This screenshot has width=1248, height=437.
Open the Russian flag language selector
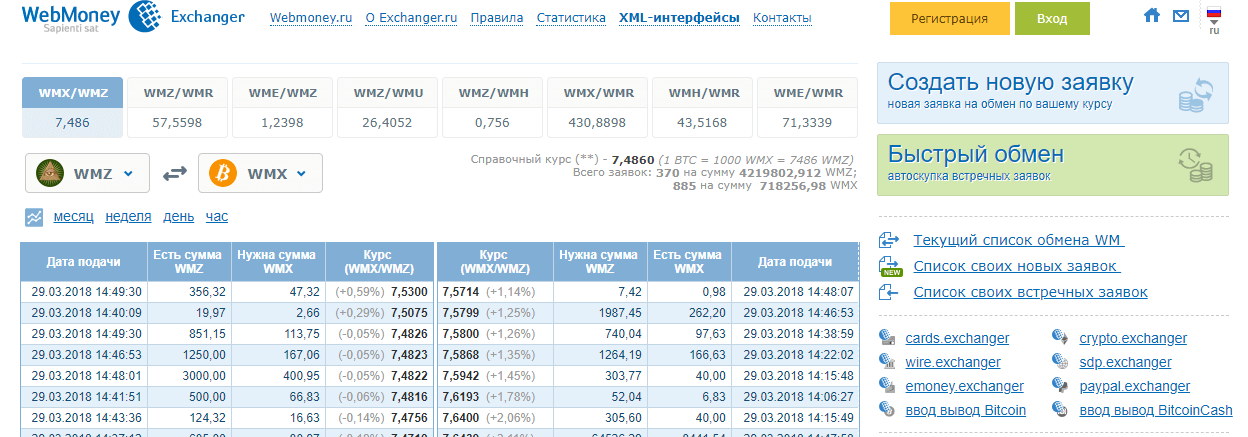click(x=1214, y=20)
